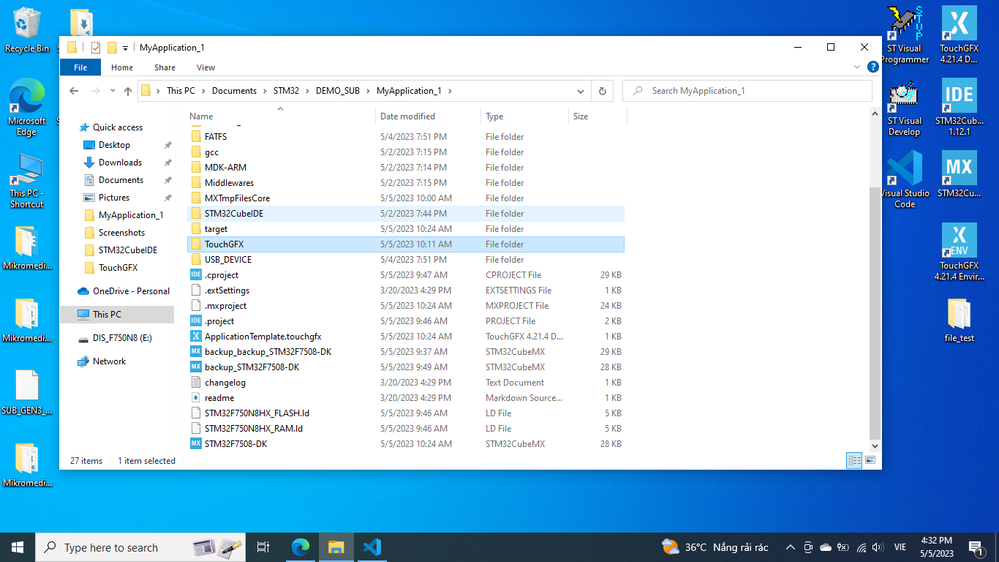Switch to large icons view
The width and height of the screenshot is (999, 562).
[x=870, y=461]
